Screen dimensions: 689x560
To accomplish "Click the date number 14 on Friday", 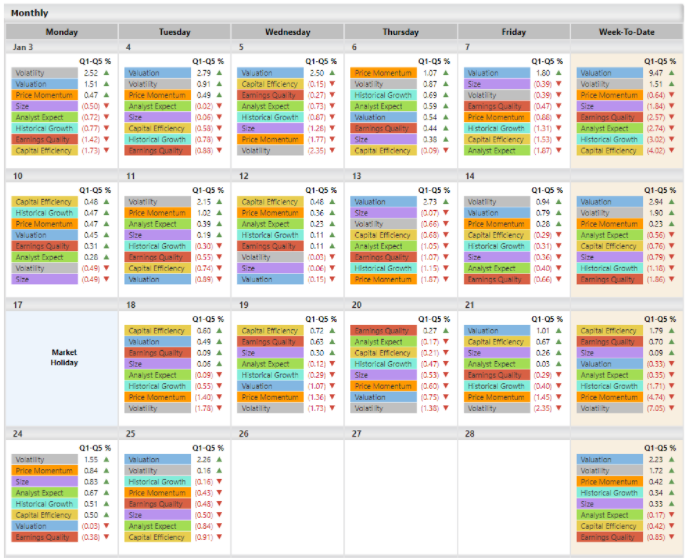I will [469, 176].
